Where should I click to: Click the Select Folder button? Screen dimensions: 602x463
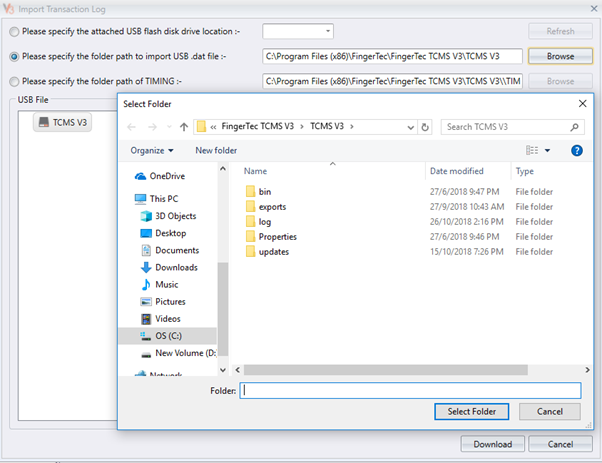coord(471,412)
